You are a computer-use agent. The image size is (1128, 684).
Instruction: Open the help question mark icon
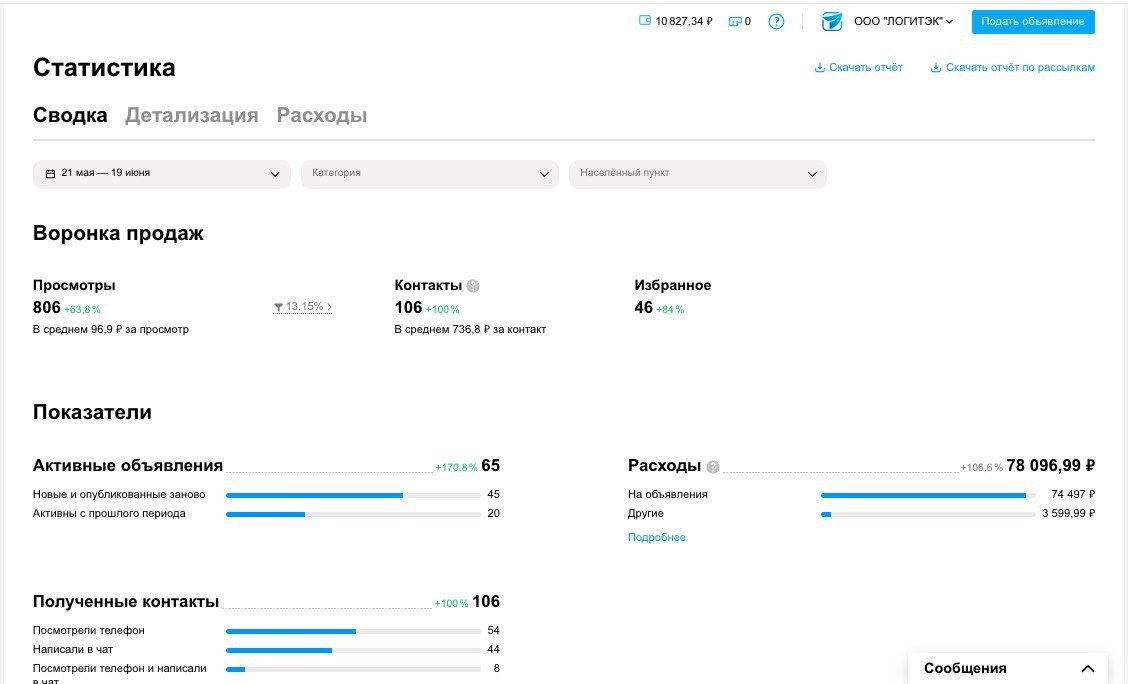[776, 22]
